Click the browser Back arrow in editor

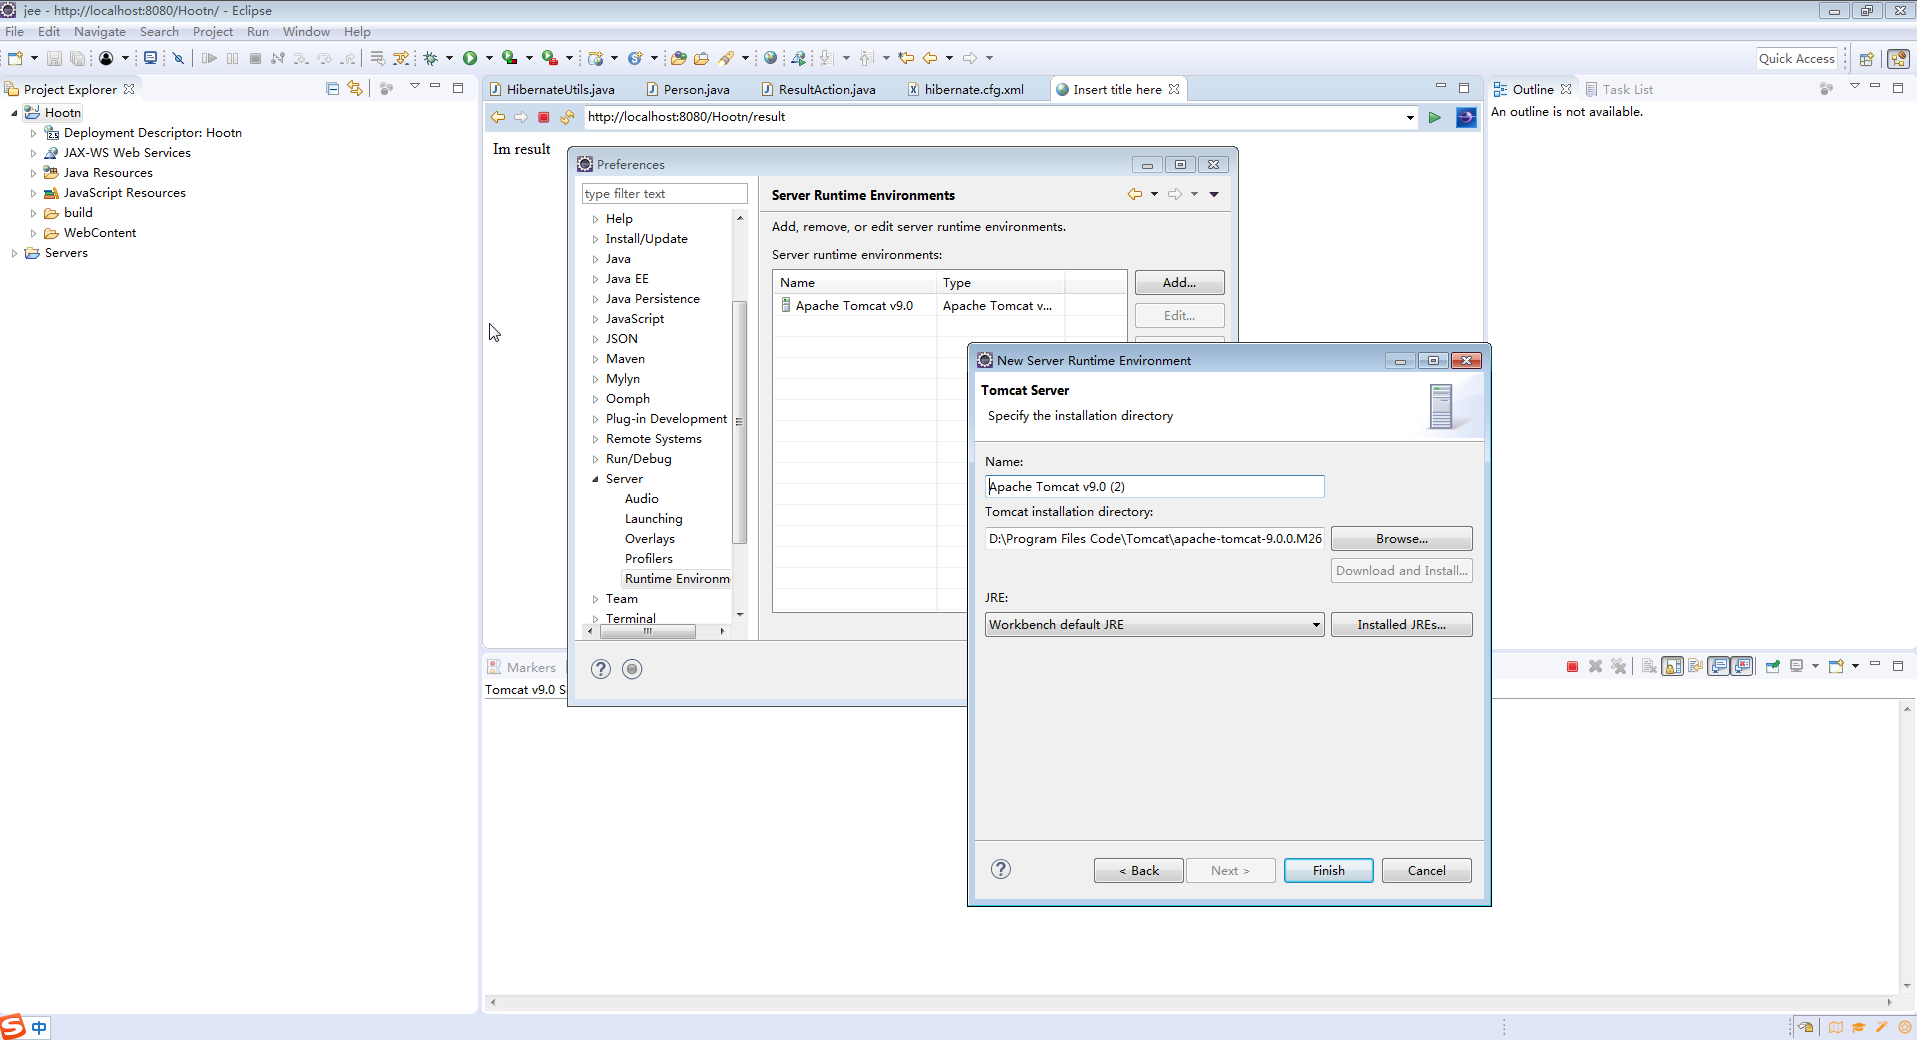pos(498,117)
